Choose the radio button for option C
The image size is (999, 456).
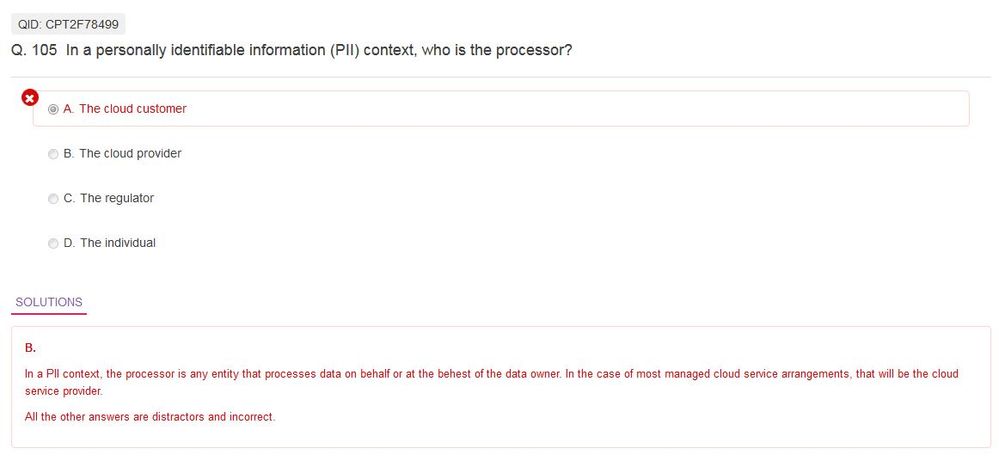(x=53, y=199)
